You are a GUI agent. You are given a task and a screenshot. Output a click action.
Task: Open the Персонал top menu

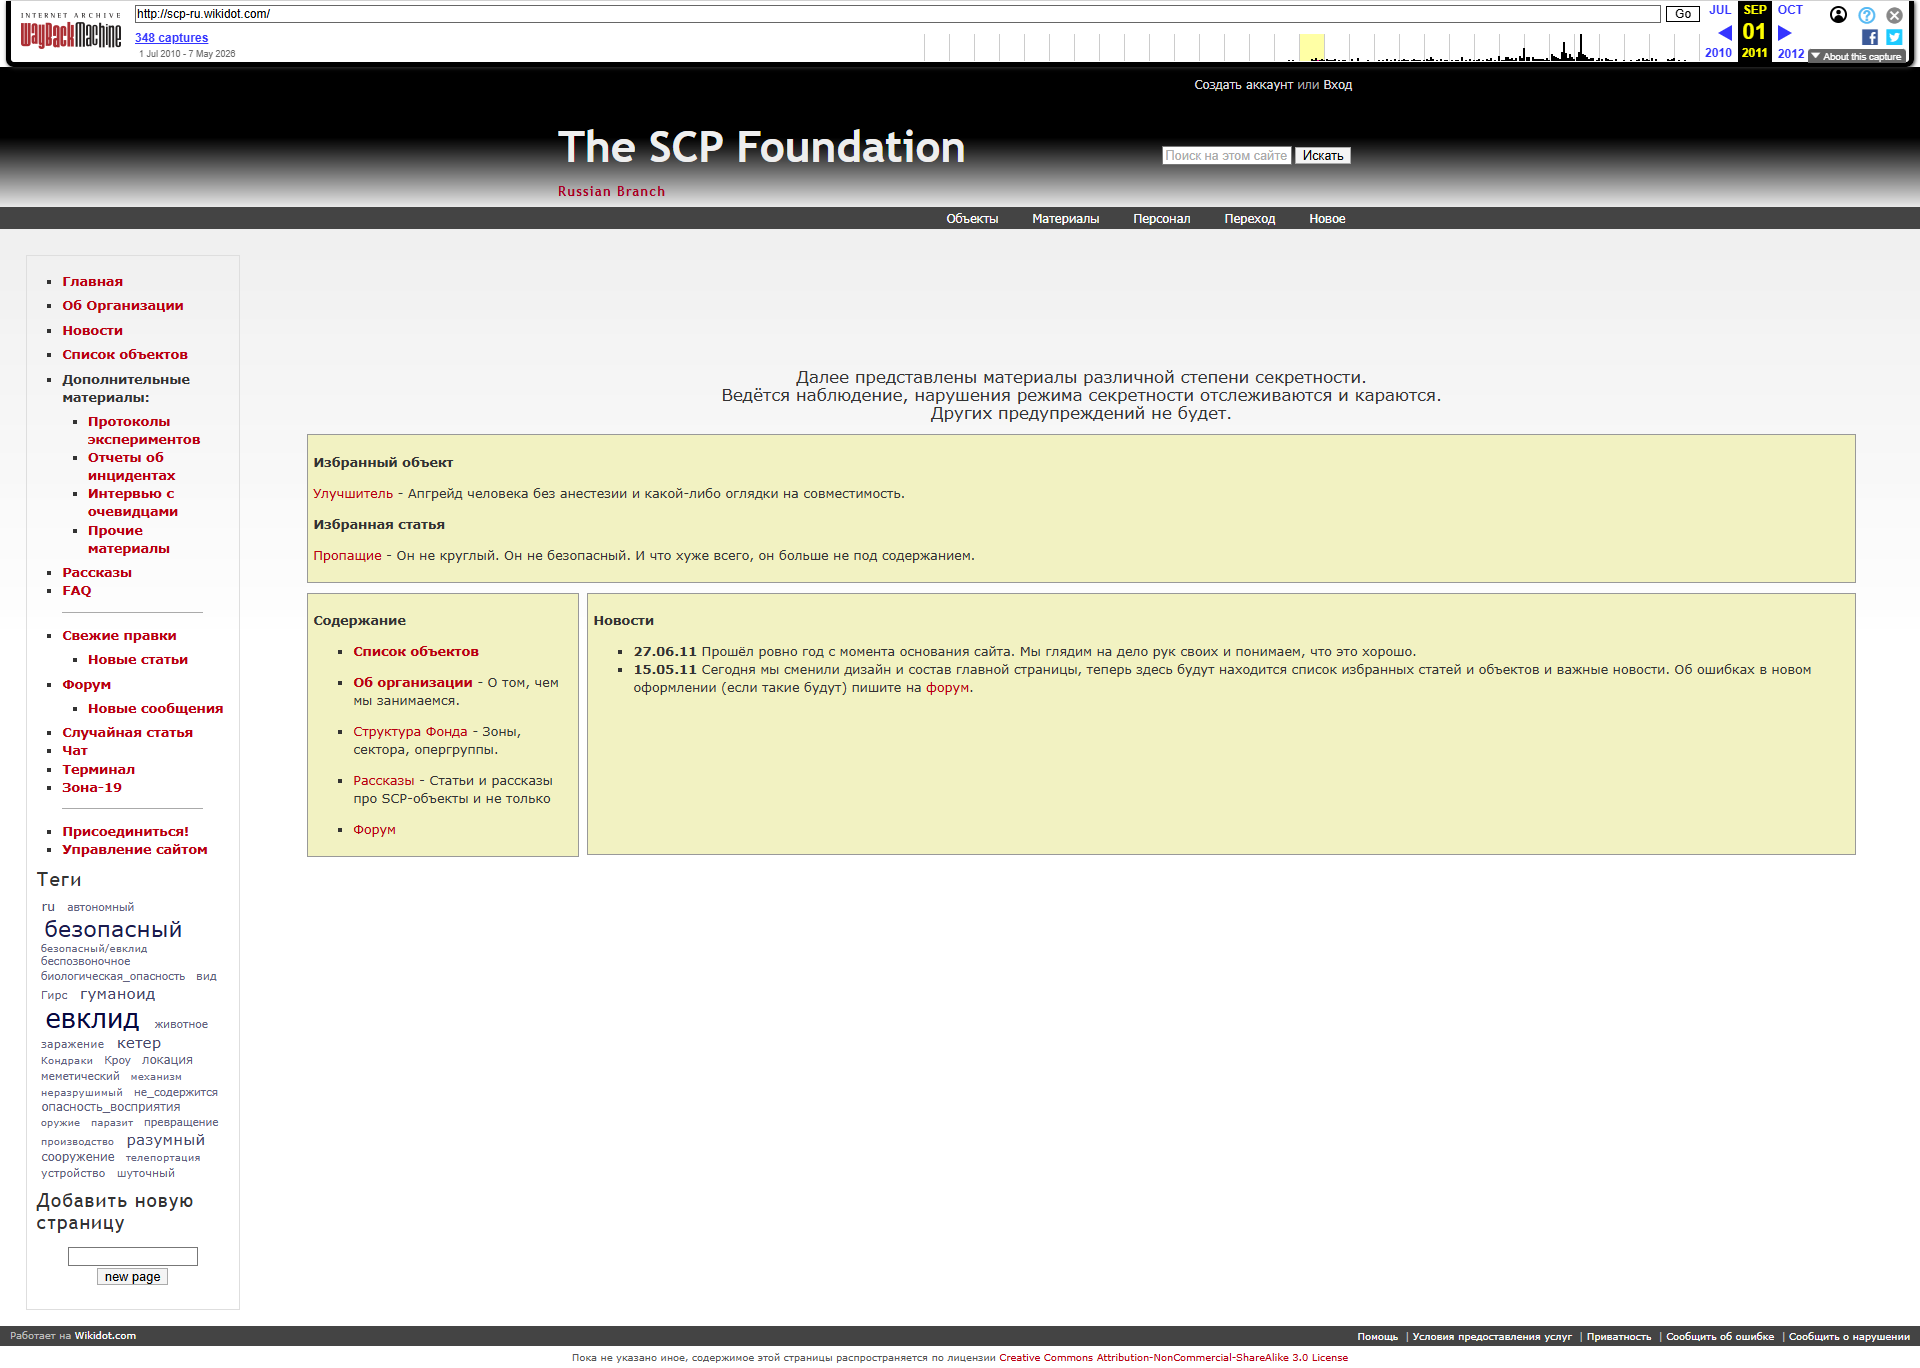coord(1161,219)
